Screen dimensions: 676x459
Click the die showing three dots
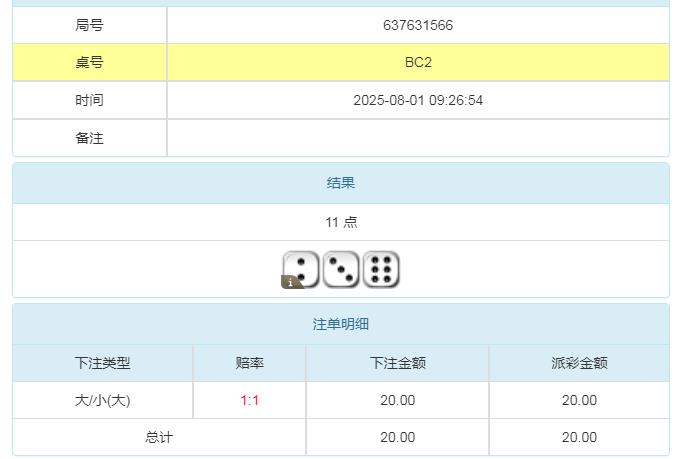coord(341,269)
